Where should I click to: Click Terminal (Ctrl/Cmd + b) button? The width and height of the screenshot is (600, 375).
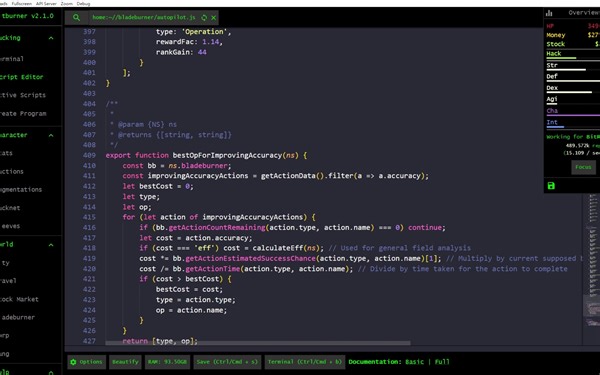[x=305, y=362]
